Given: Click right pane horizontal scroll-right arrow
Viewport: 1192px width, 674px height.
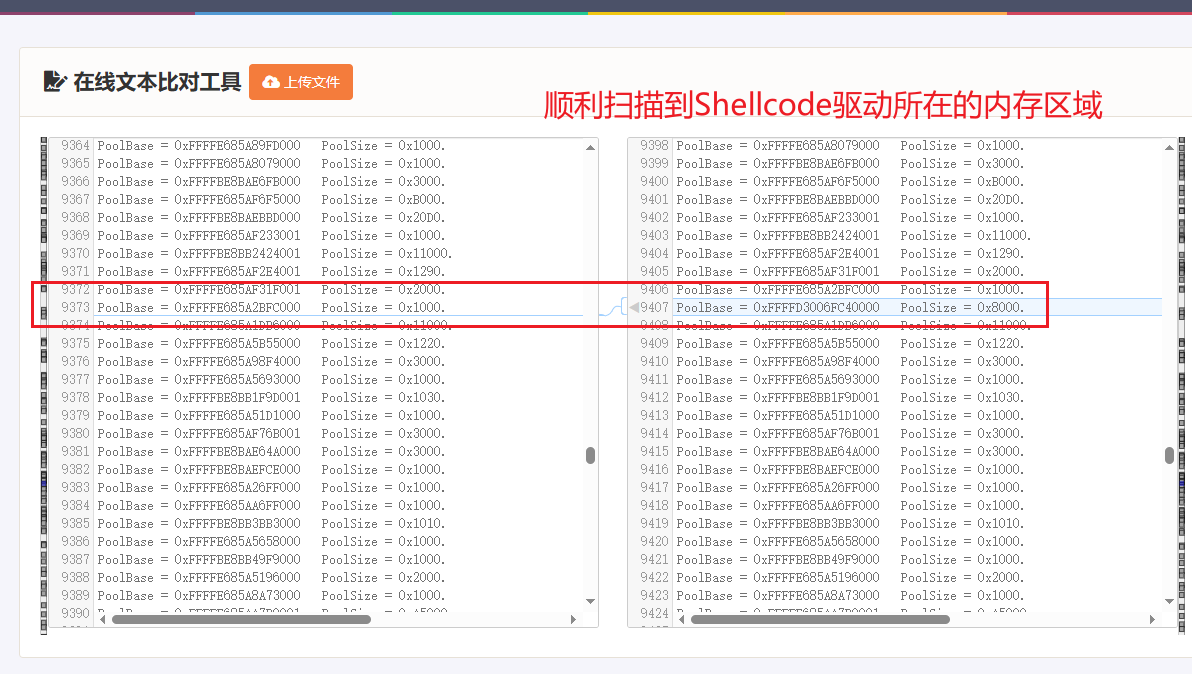Looking at the screenshot, I should tap(1152, 619).
